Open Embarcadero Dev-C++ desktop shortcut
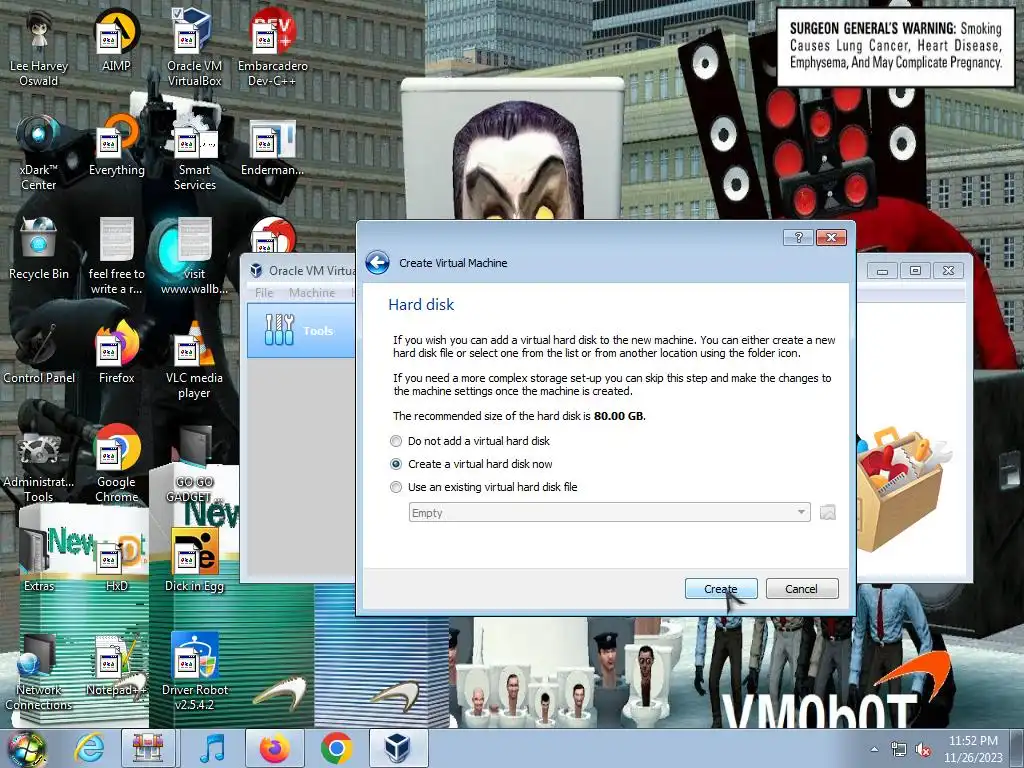Screen dimensions: 1024x768 pos(272,49)
